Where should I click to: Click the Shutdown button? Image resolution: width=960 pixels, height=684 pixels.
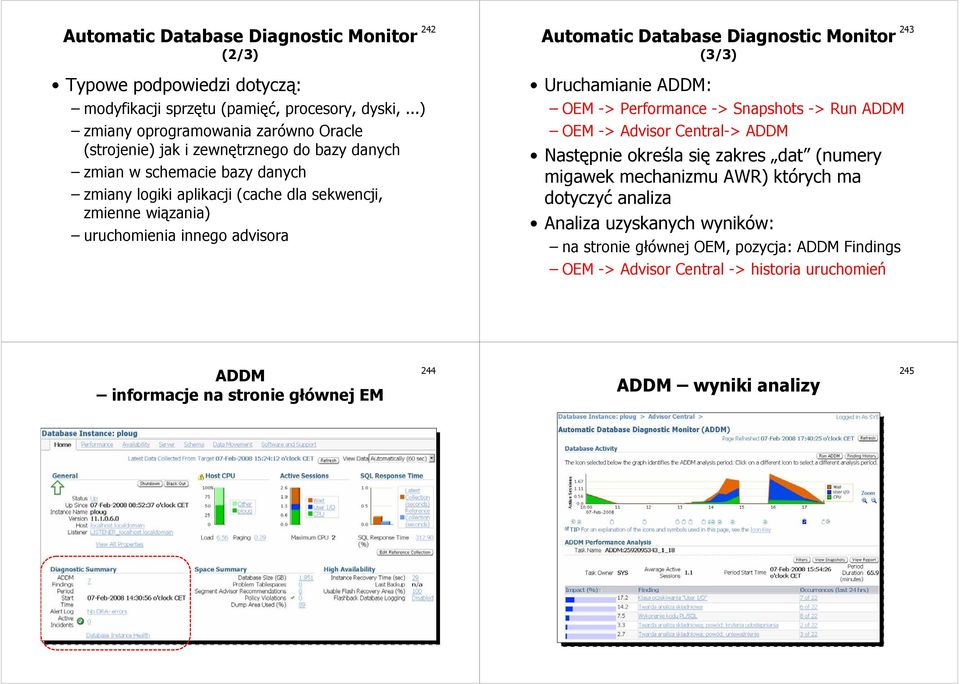coord(150,484)
